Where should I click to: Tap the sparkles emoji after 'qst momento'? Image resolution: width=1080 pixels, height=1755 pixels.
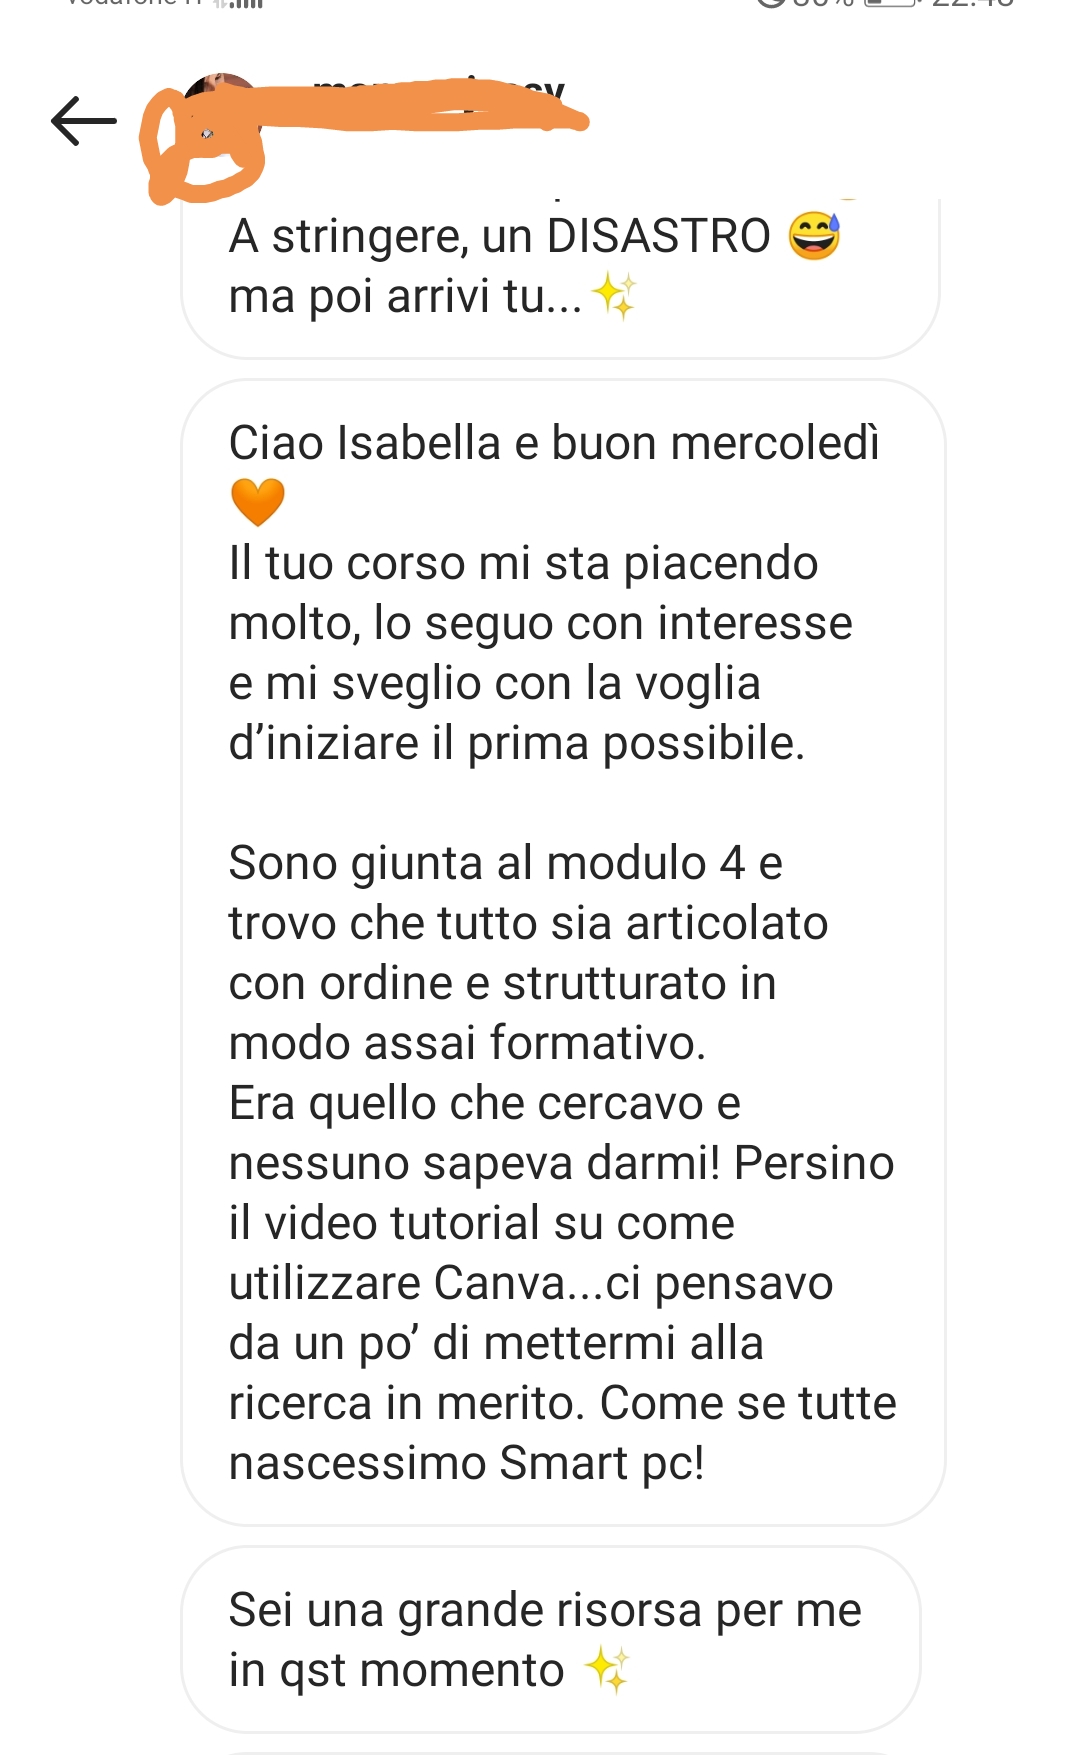click(607, 1670)
